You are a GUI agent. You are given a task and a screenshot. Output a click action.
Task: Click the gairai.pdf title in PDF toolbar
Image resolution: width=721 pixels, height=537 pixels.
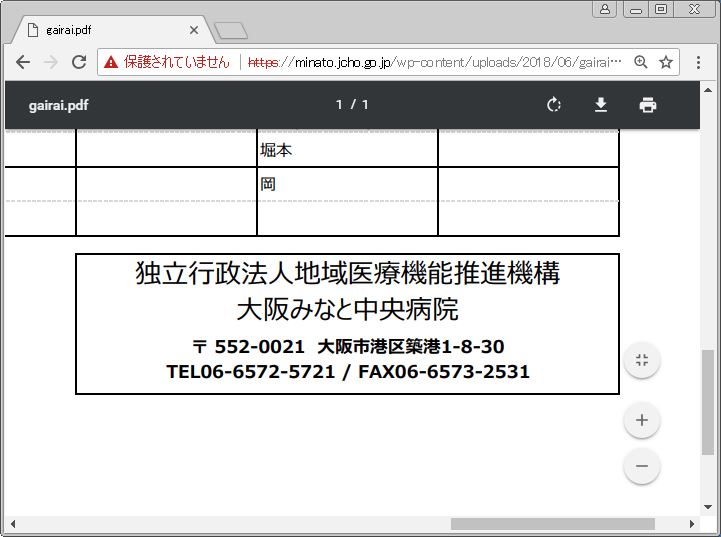pyautogui.click(x=58, y=105)
